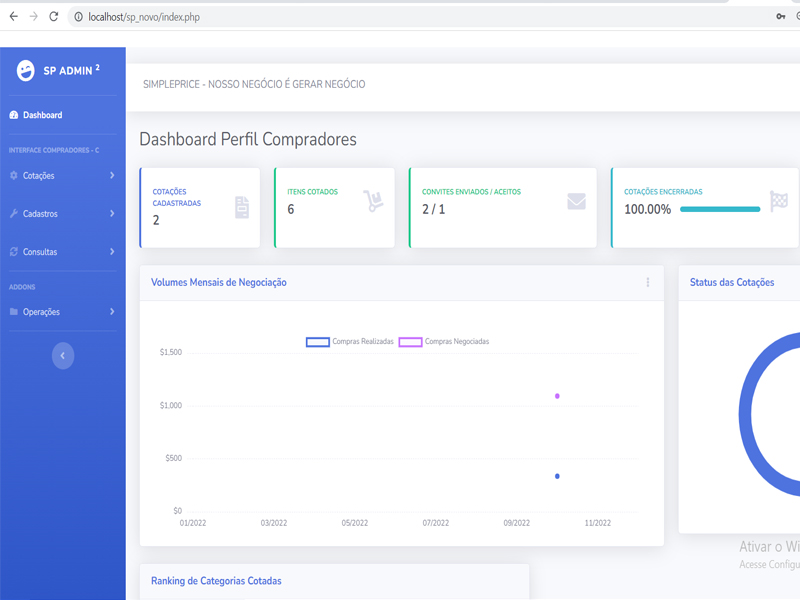Click the purple Compras Negociadas data point
The image size is (800, 600).
click(557, 396)
